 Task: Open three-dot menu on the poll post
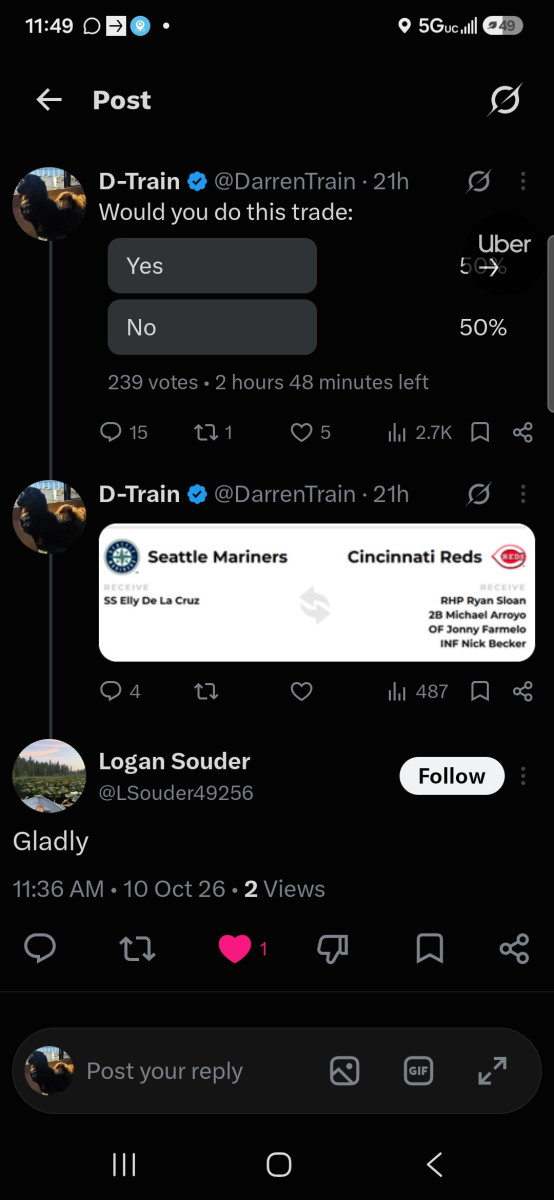[522, 181]
